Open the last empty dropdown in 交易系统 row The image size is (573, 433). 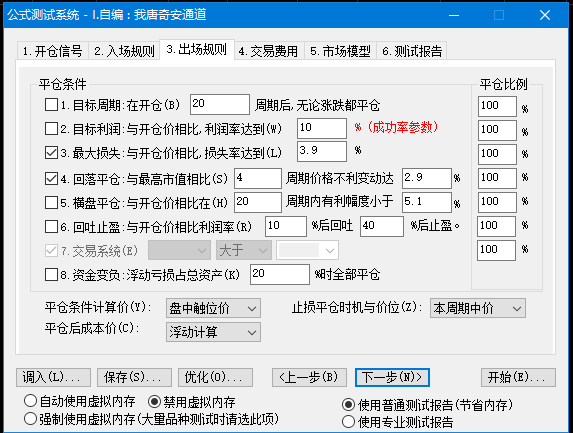(x=307, y=250)
